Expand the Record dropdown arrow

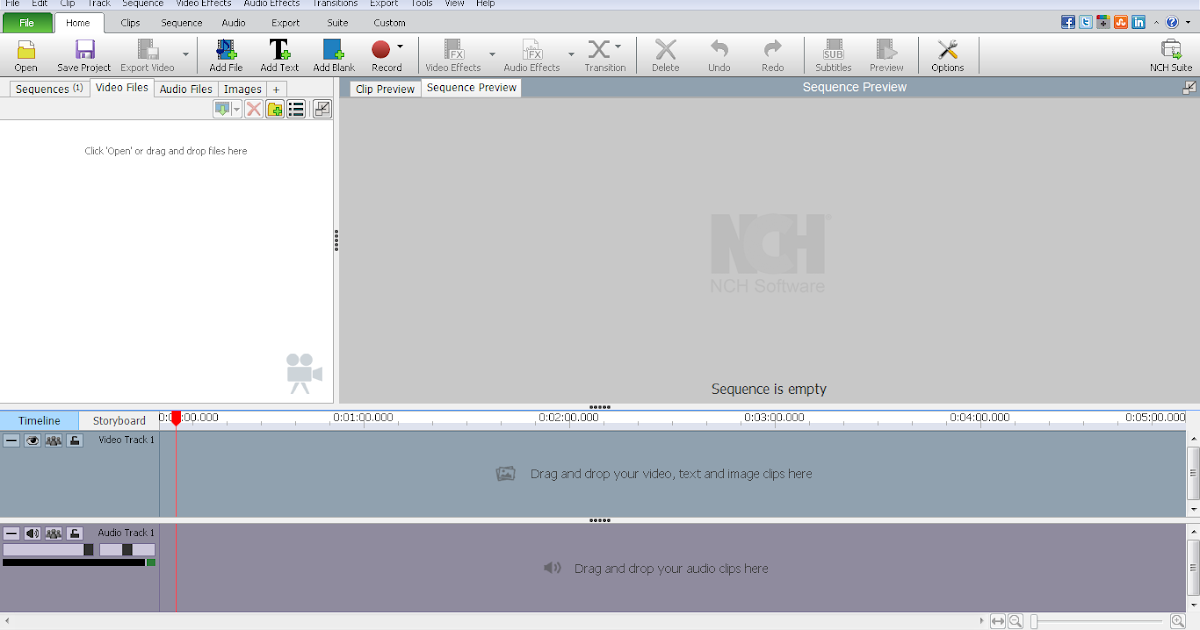pyautogui.click(x=400, y=46)
